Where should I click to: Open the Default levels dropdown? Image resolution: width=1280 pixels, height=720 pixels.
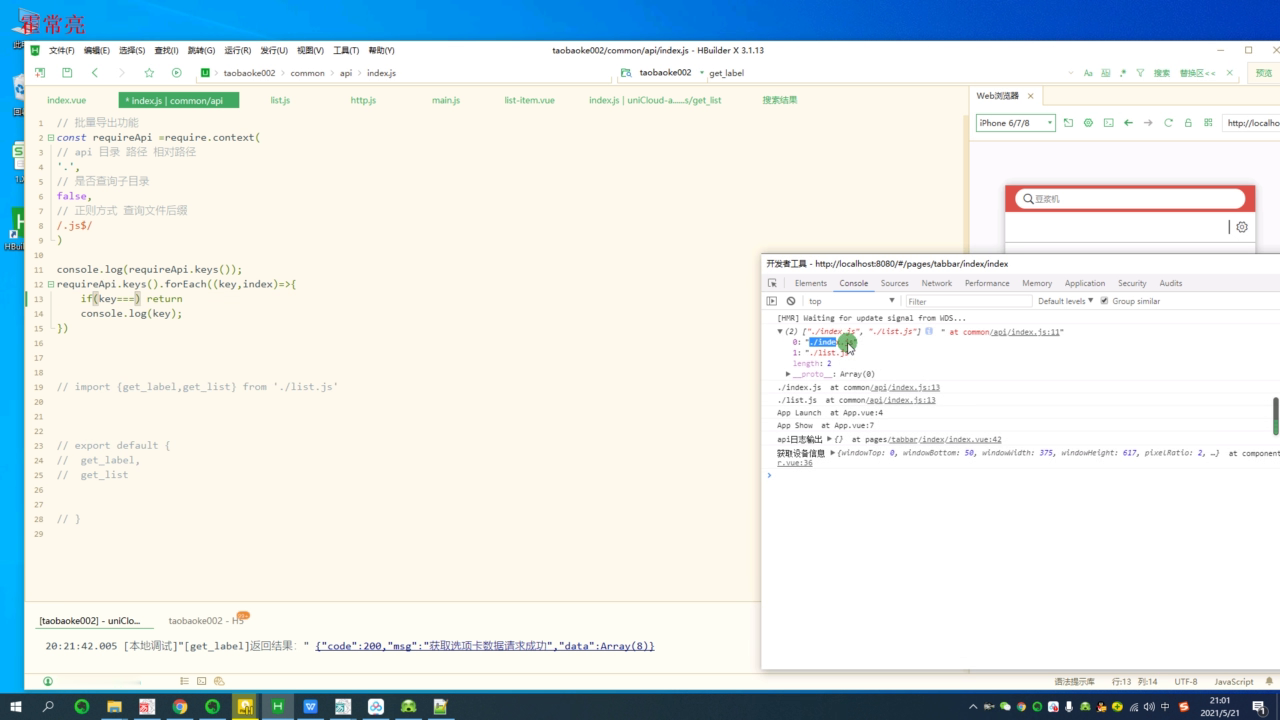coord(1066,301)
